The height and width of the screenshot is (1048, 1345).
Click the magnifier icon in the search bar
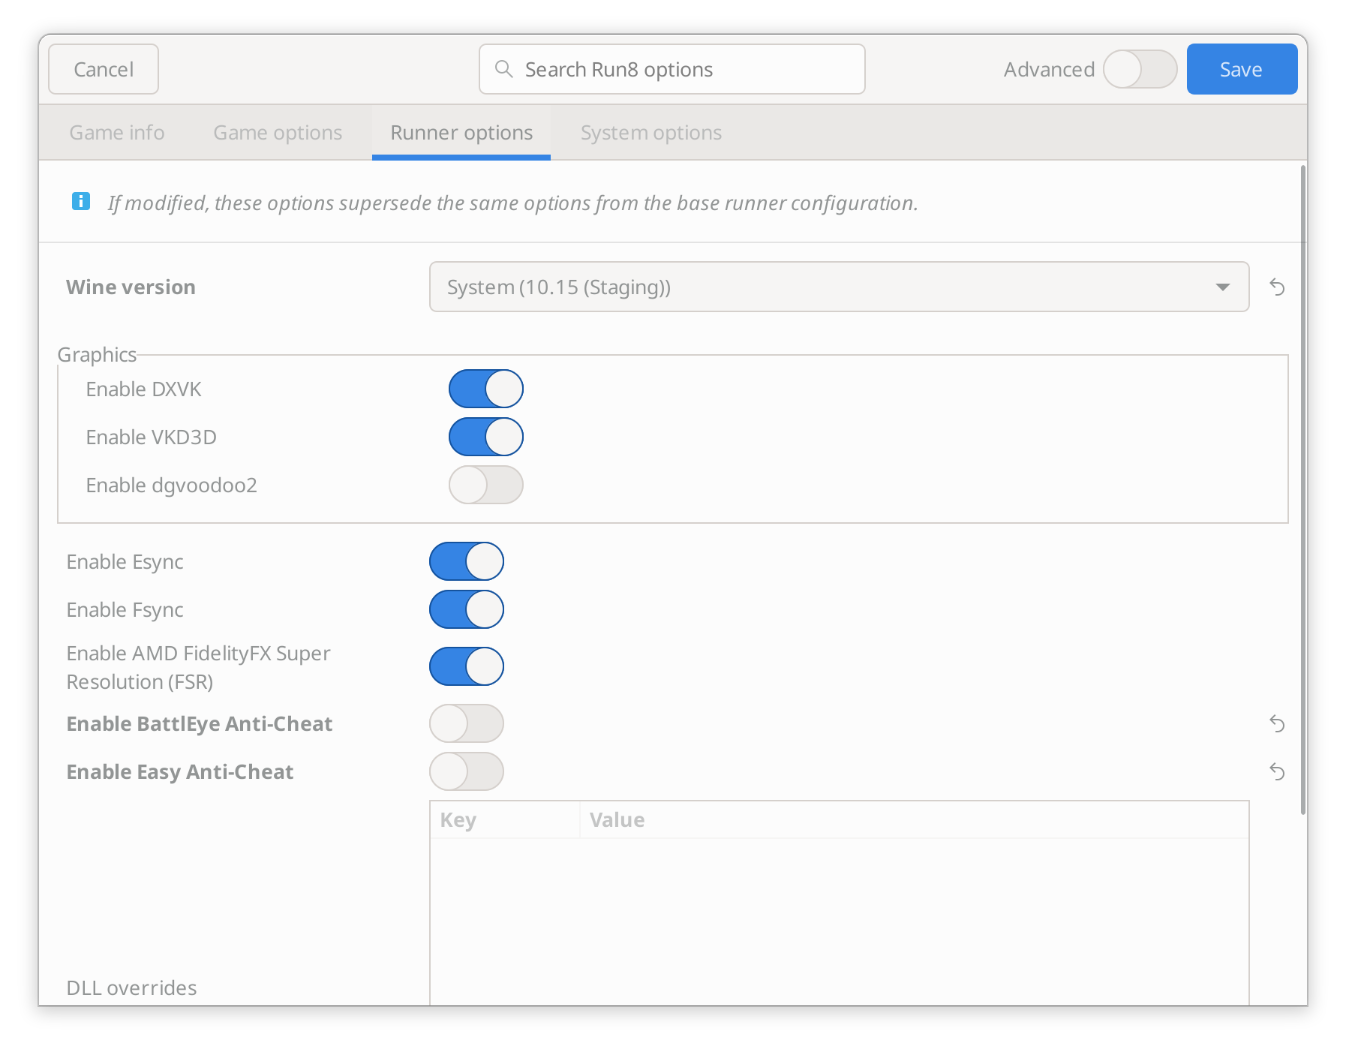[x=503, y=69]
